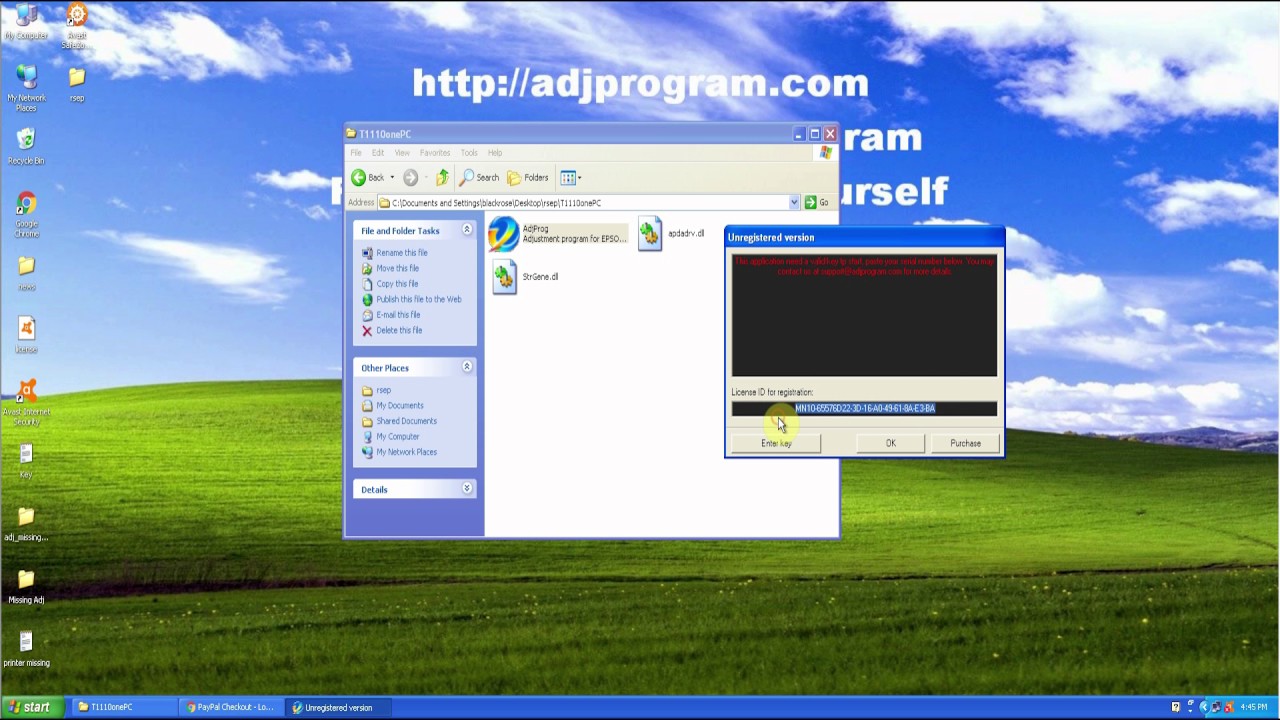The image size is (1280, 720).
Task: Collapse the Other Places panel
Action: [x=466, y=367]
